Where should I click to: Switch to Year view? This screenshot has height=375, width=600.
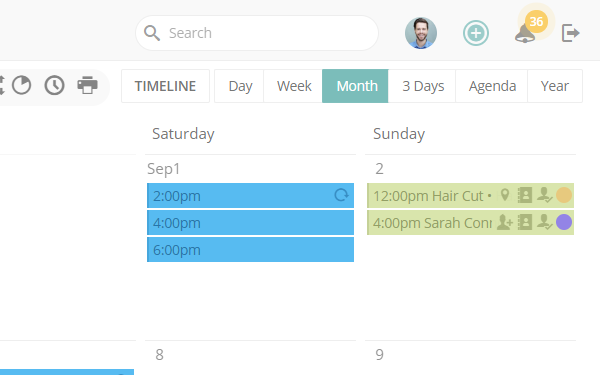point(555,86)
